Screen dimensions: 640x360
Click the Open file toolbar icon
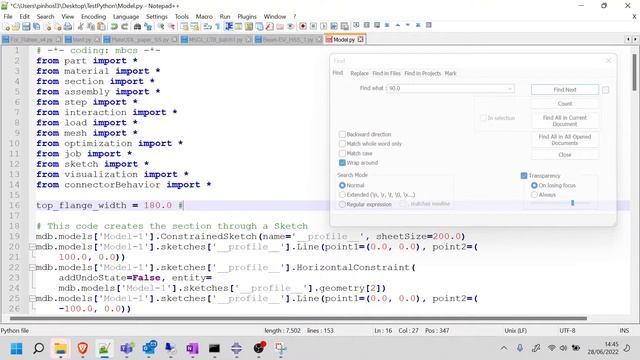[16, 27]
